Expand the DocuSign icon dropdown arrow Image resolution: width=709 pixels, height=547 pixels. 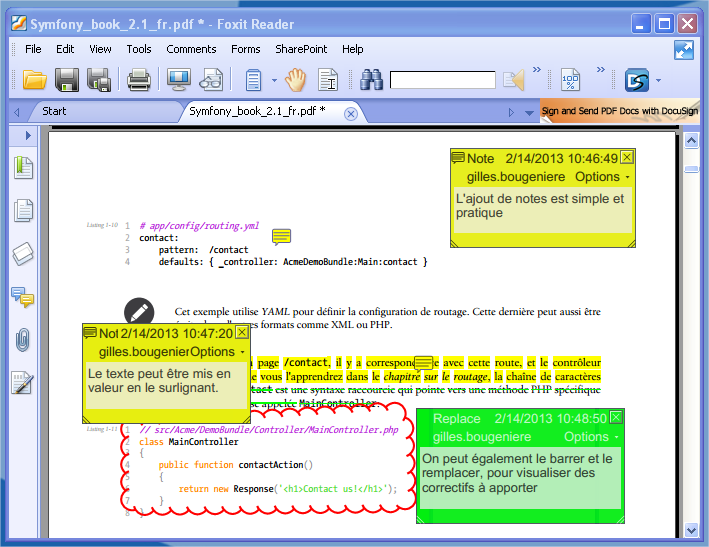(658, 80)
